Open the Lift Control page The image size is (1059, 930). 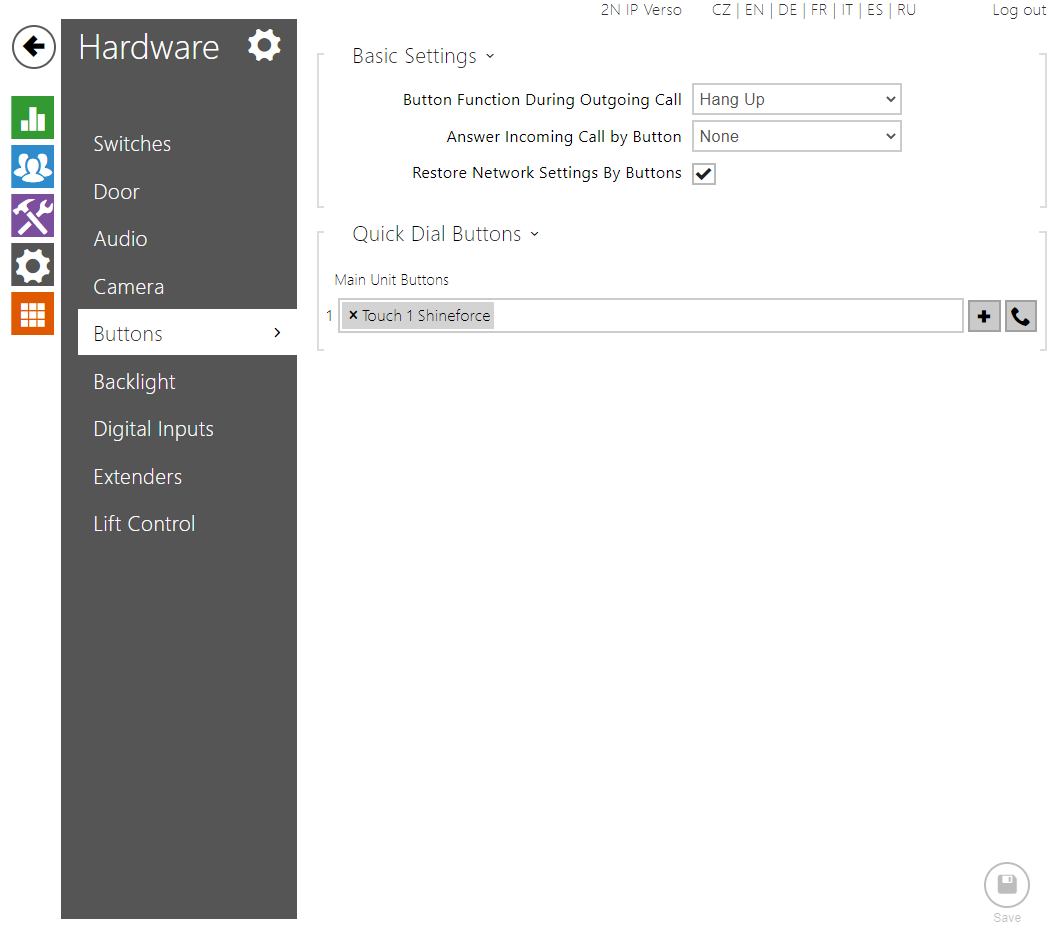point(144,524)
